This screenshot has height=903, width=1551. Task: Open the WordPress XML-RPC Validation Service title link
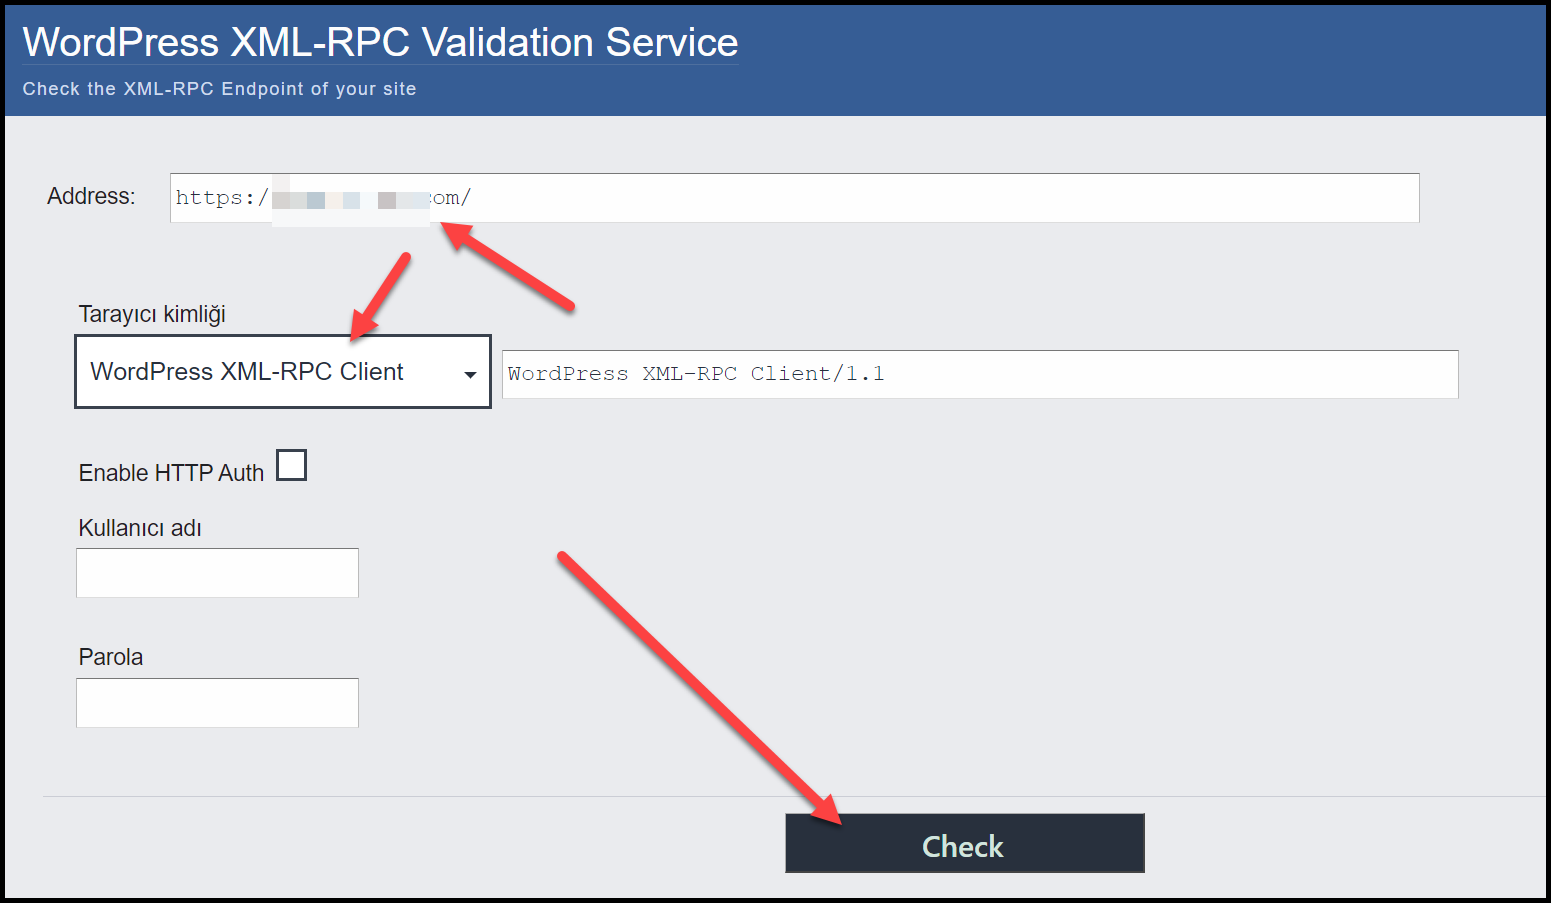(380, 43)
